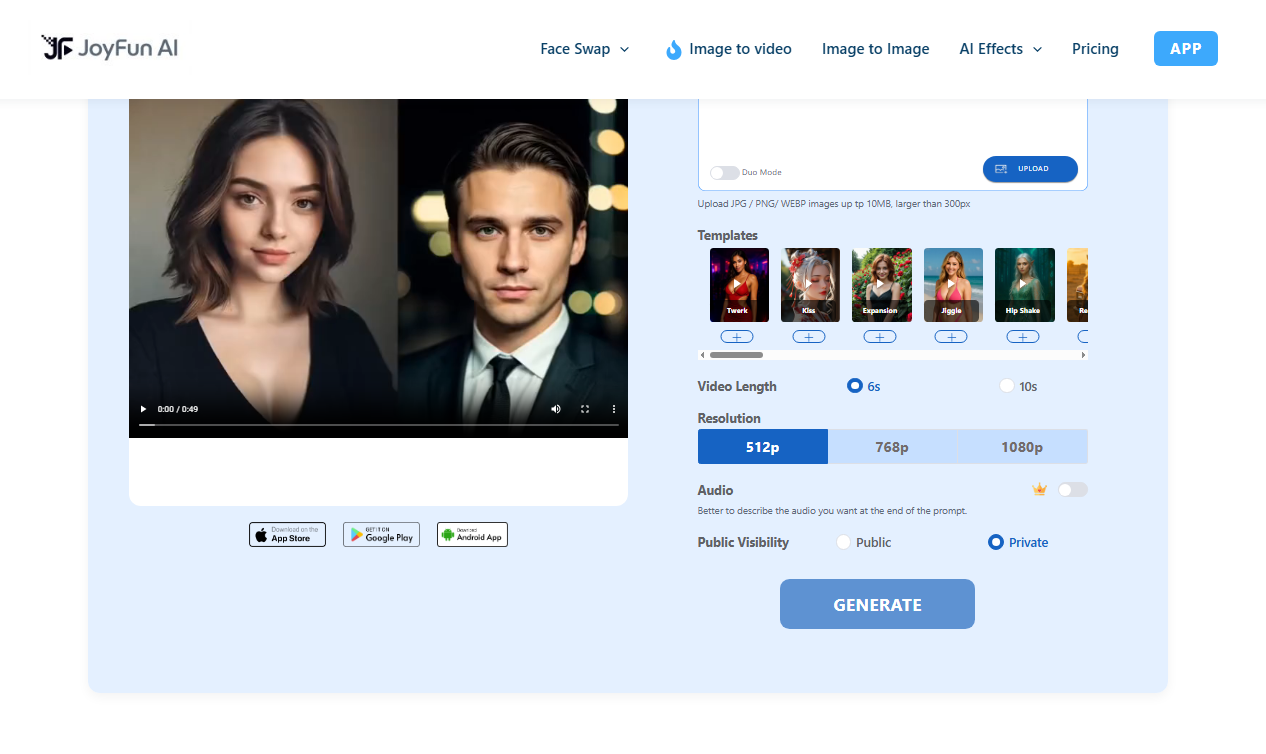Set Public Visibility to Public

pos(843,541)
